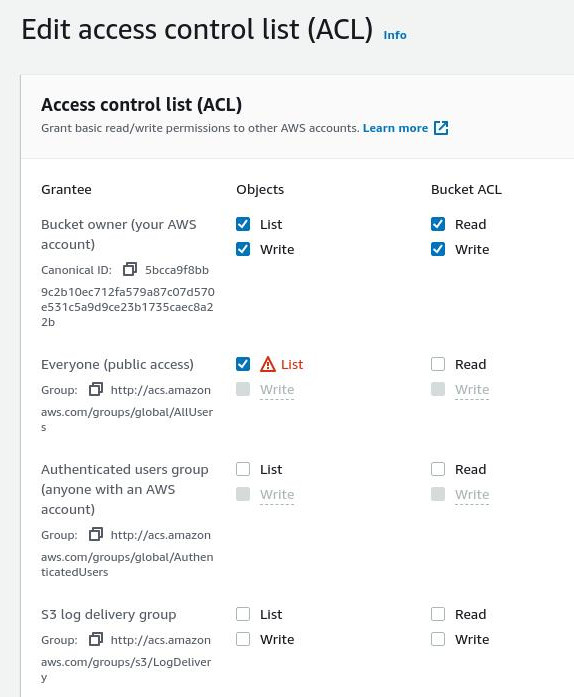Uncheck Bucket owner Bucket ACL Read

438,224
